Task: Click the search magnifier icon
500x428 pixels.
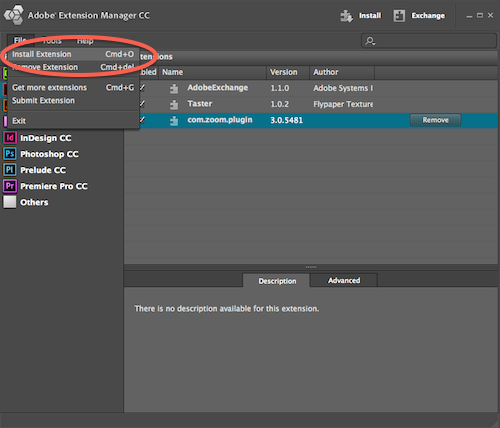Action: coord(370,41)
